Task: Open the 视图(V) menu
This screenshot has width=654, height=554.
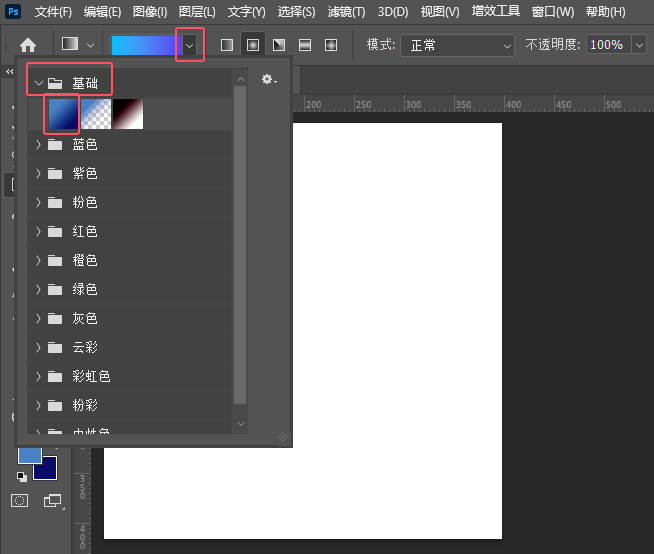Action: click(440, 11)
